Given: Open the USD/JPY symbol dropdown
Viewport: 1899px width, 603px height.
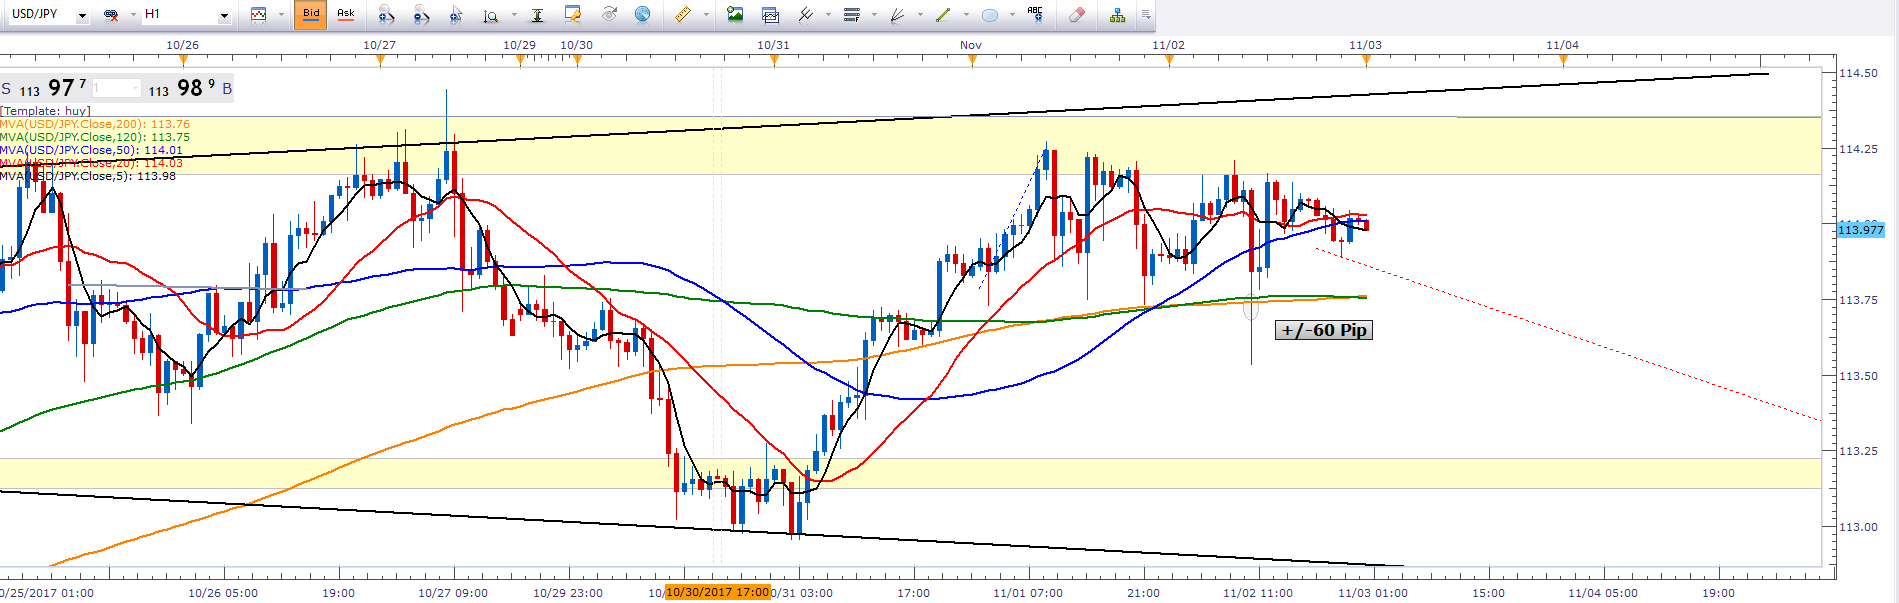Looking at the screenshot, I should point(82,15).
